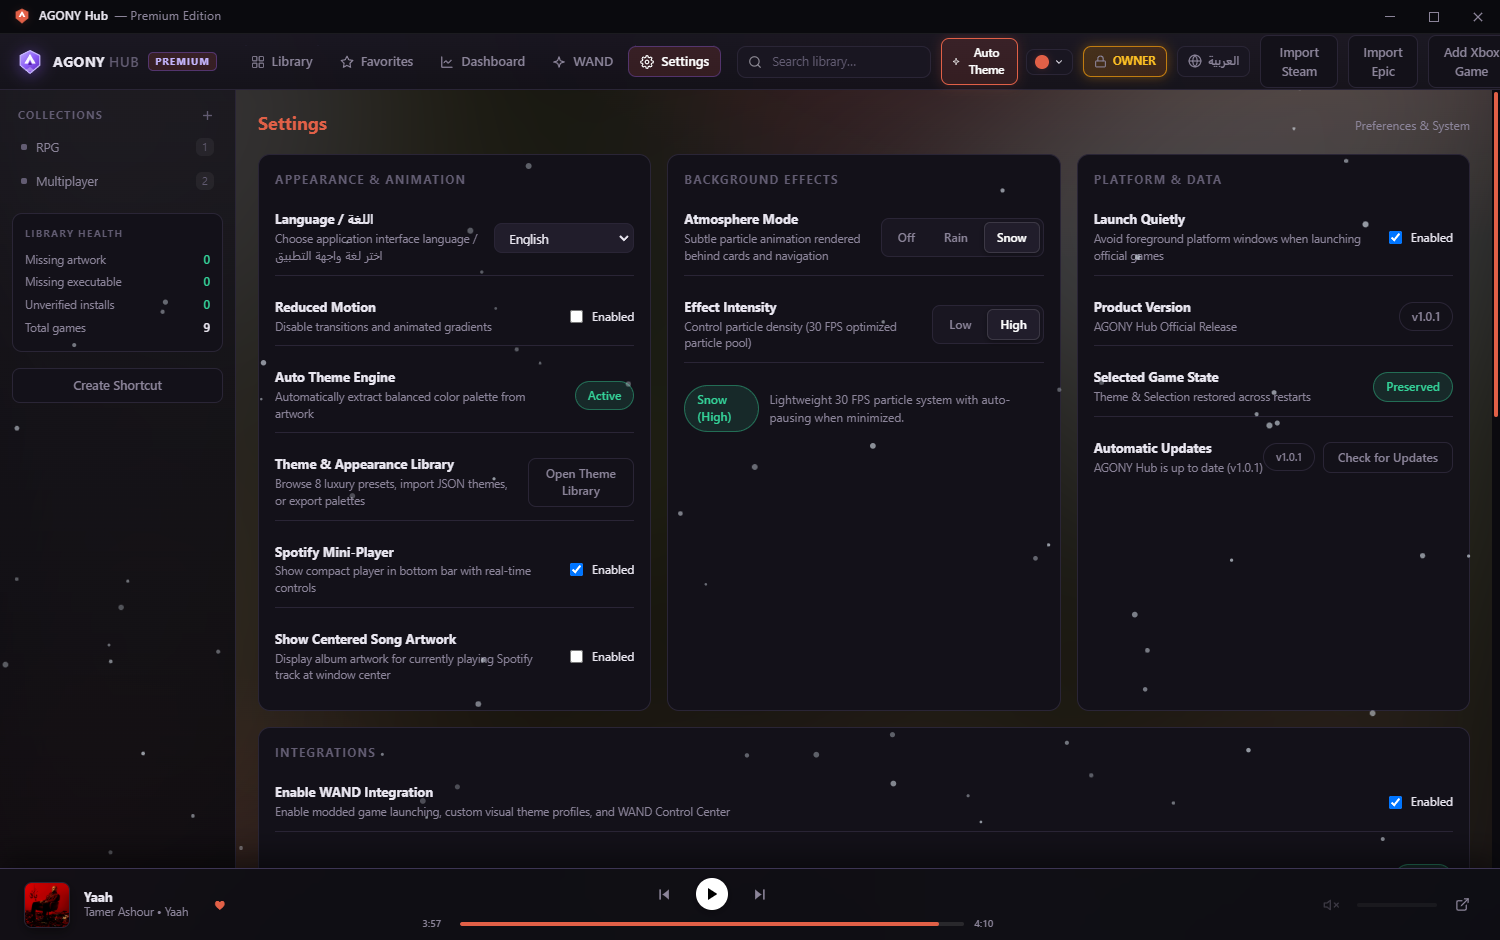Adjust the player volume slider
Screen dimensions: 1500x940
[x=1397, y=905]
